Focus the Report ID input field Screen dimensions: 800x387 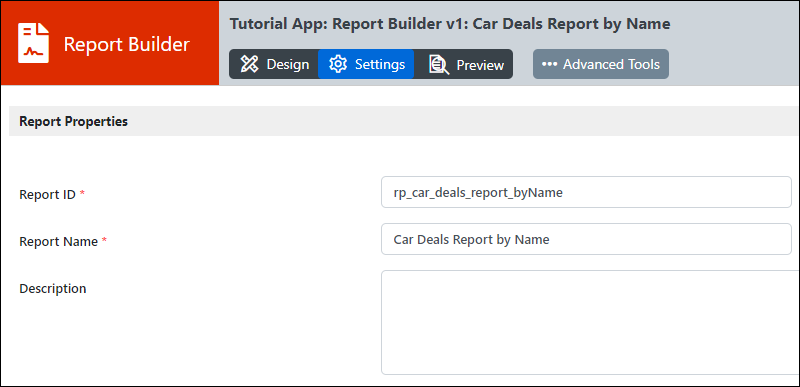[x=586, y=192]
